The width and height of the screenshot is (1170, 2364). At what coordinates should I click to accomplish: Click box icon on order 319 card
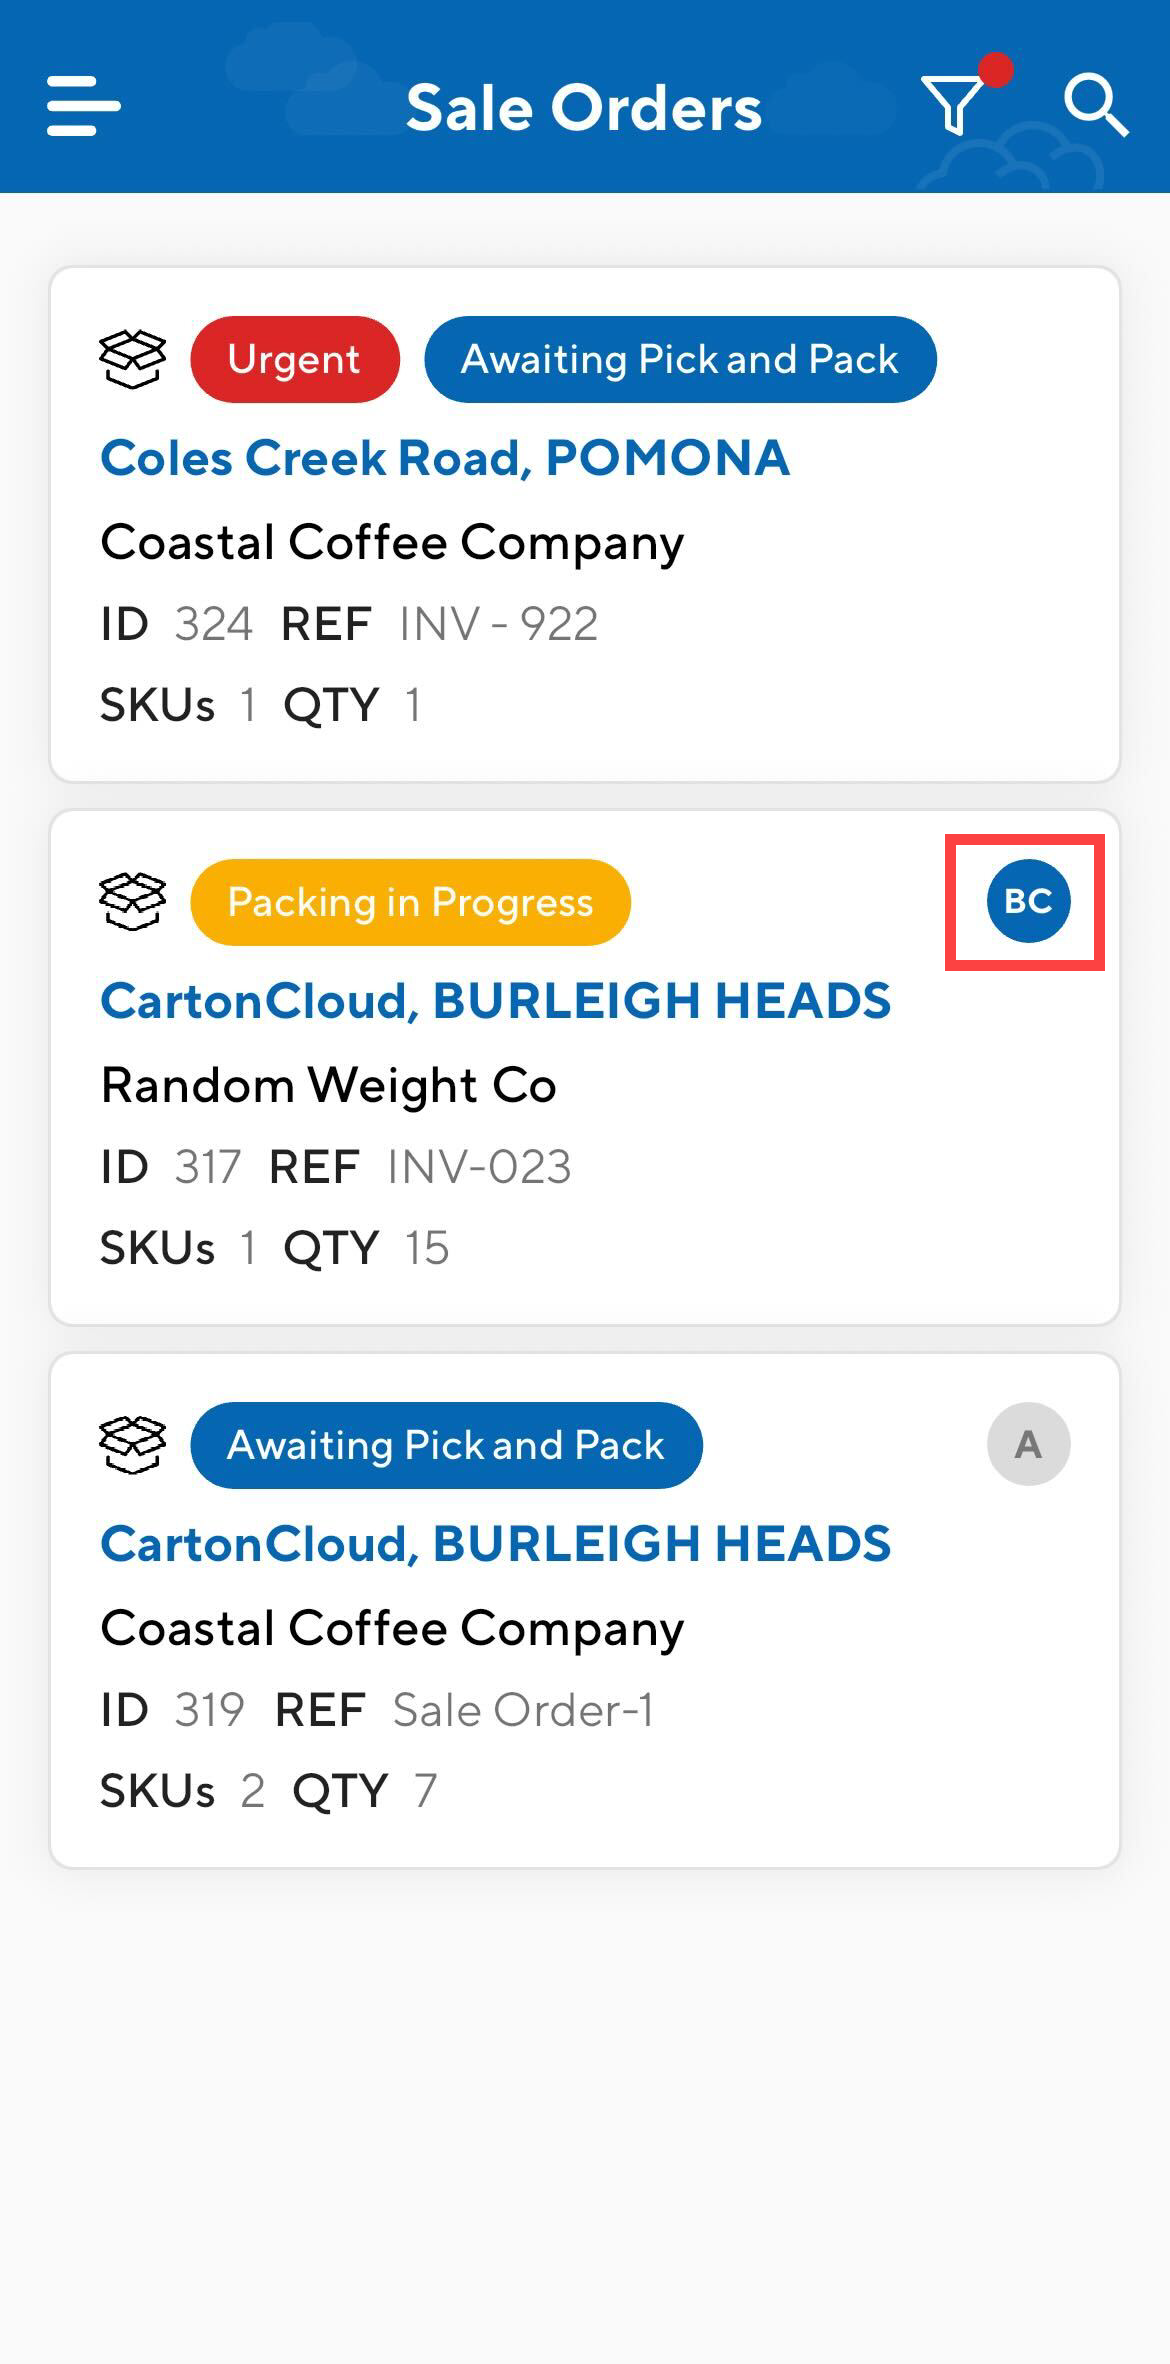tap(132, 1445)
